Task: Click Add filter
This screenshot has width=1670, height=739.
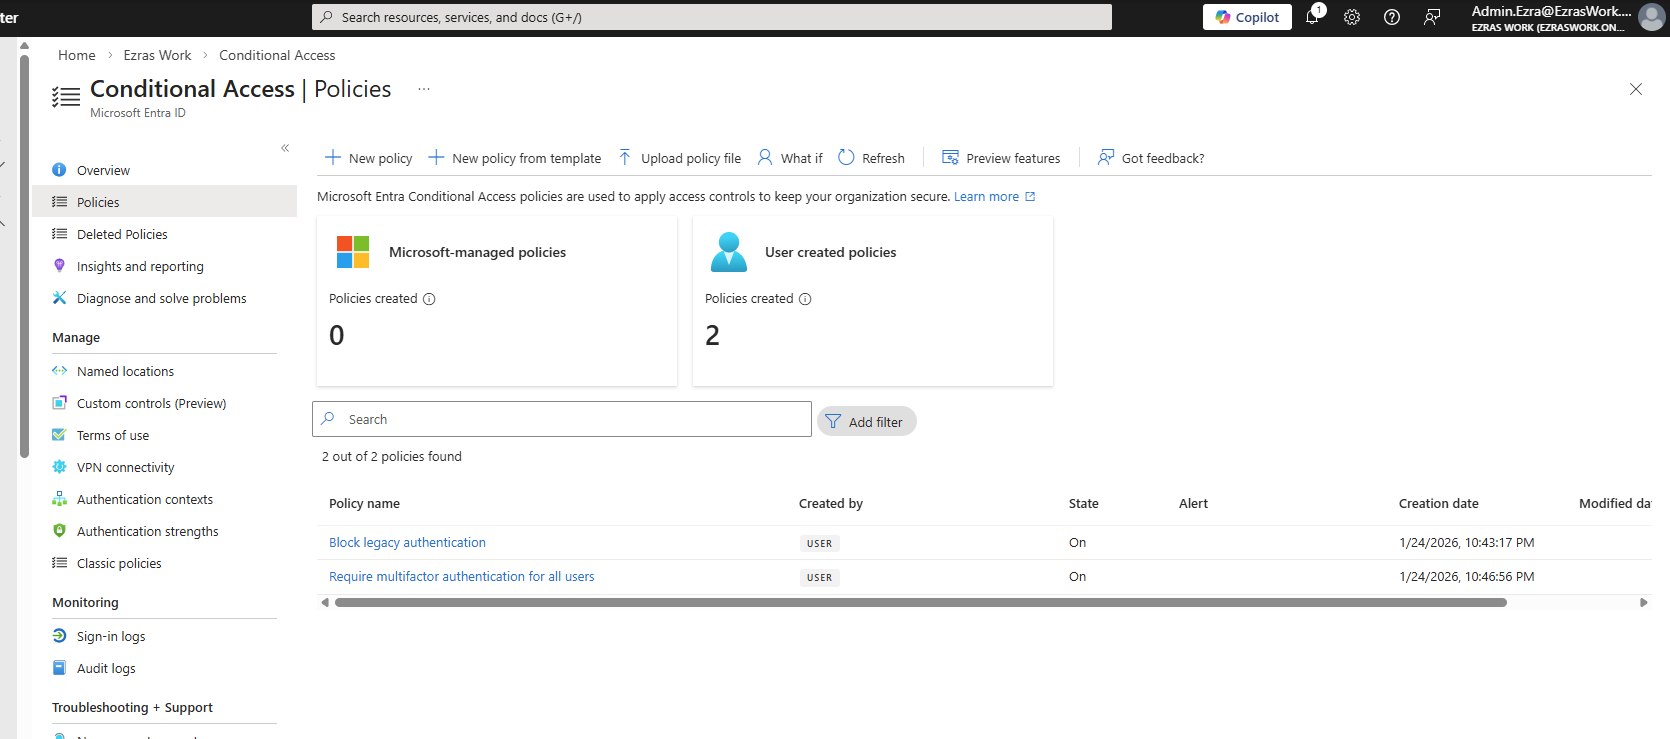Action: pyautogui.click(x=866, y=422)
